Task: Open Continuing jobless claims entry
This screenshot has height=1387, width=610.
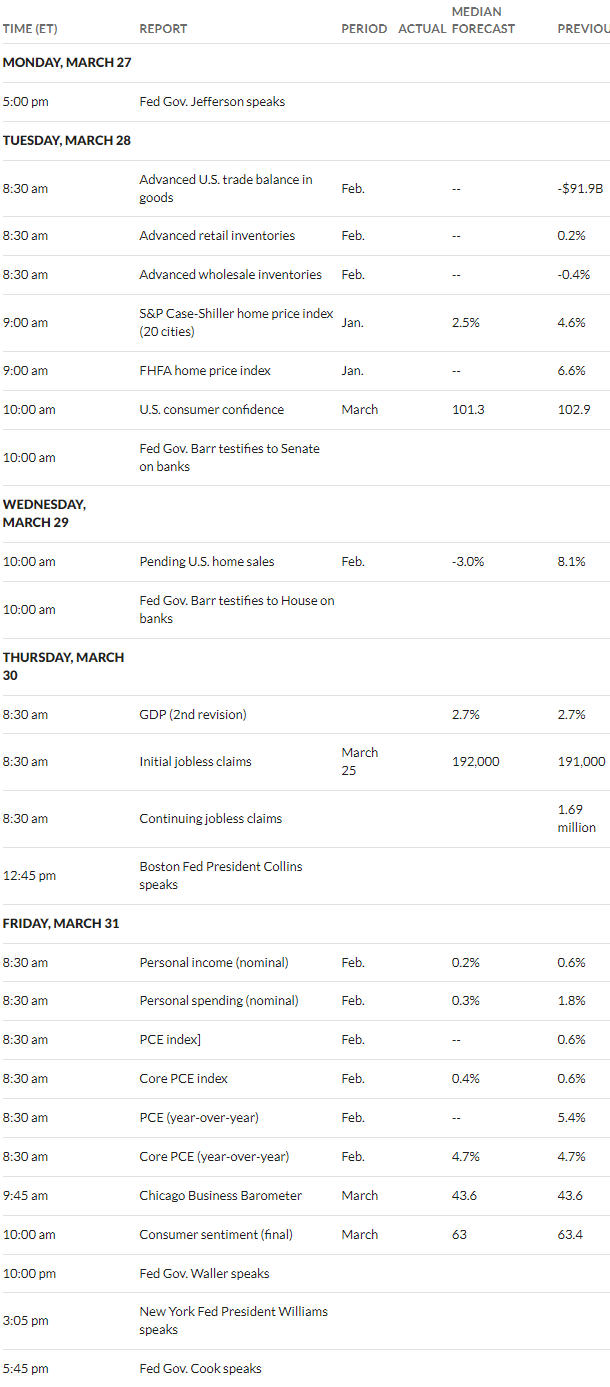Action: (210, 819)
